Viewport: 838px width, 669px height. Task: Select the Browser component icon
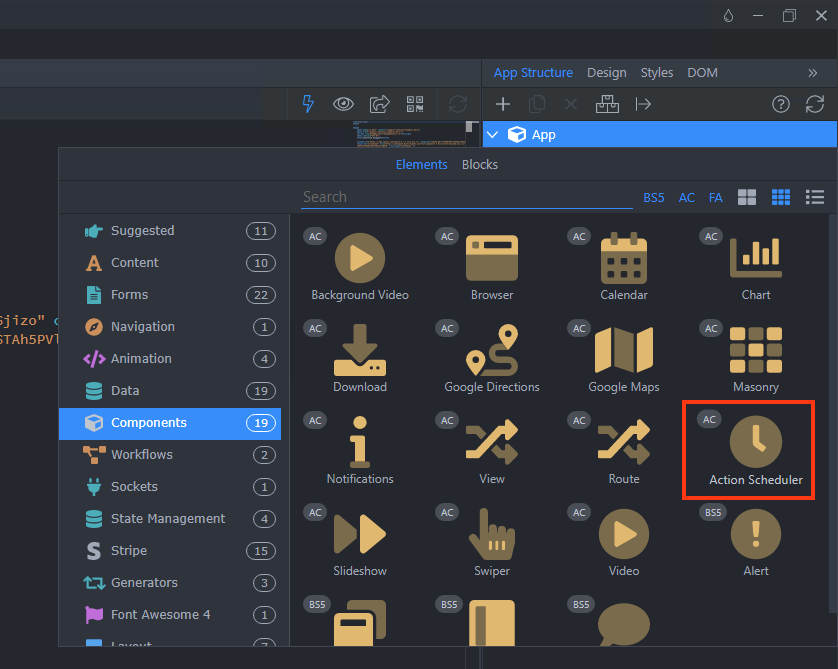point(492,258)
